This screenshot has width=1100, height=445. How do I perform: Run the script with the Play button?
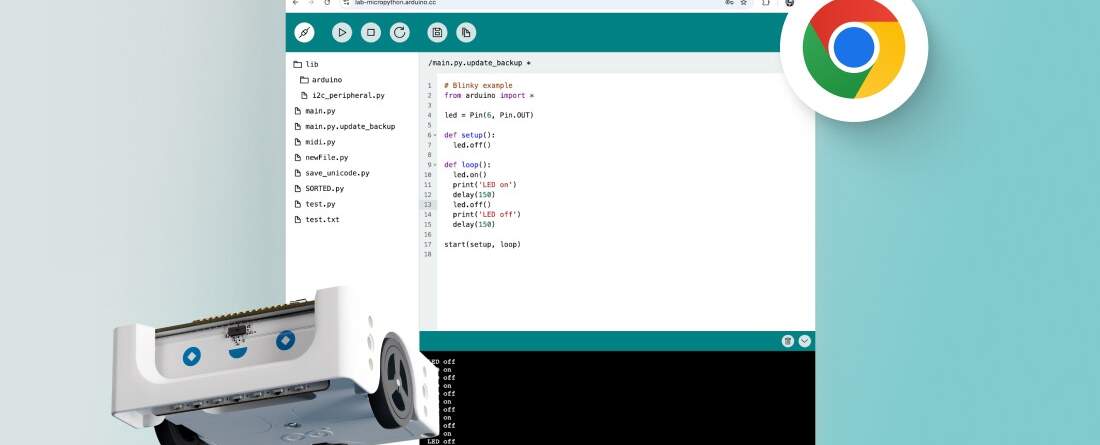pyautogui.click(x=342, y=33)
